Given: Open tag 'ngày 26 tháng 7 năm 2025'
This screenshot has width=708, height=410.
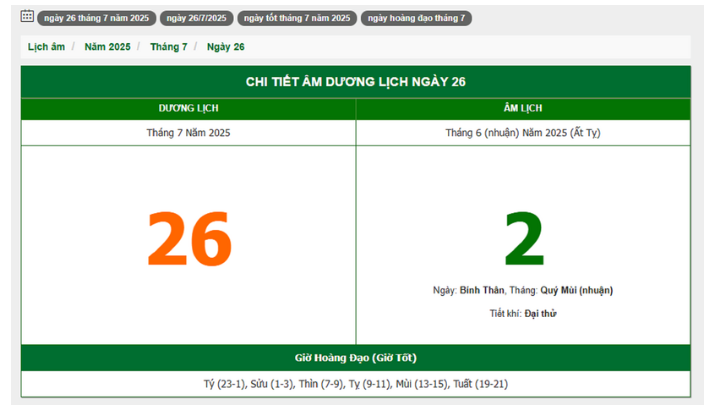Looking at the screenshot, I should tap(95, 18).
